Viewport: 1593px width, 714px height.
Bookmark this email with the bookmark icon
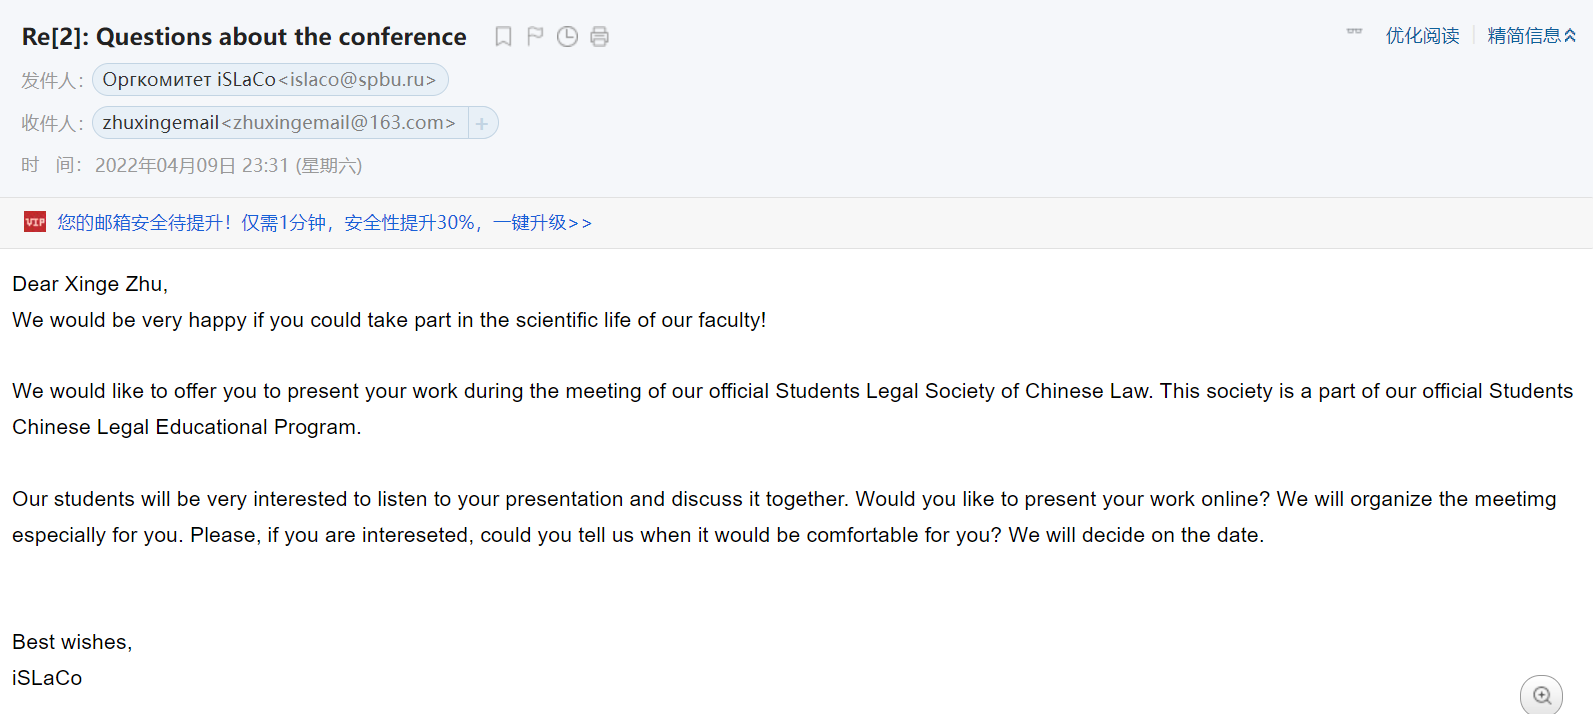pyautogui.click(x=503, y=37)
